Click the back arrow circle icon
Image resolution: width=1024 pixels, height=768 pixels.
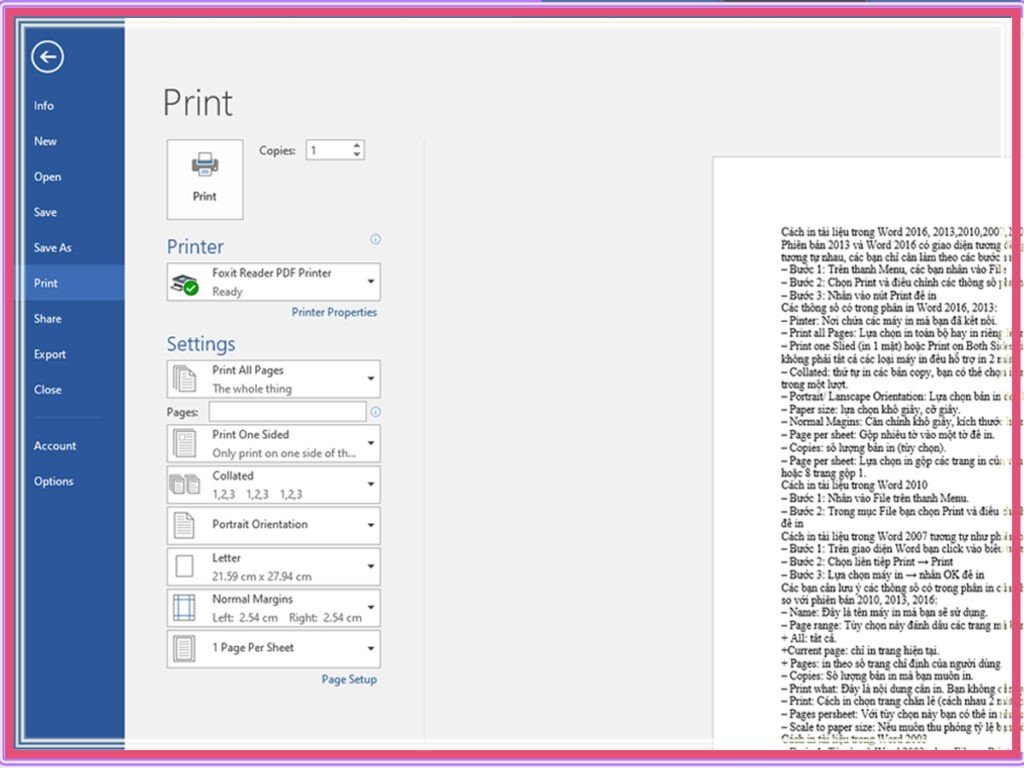(47, 57)
